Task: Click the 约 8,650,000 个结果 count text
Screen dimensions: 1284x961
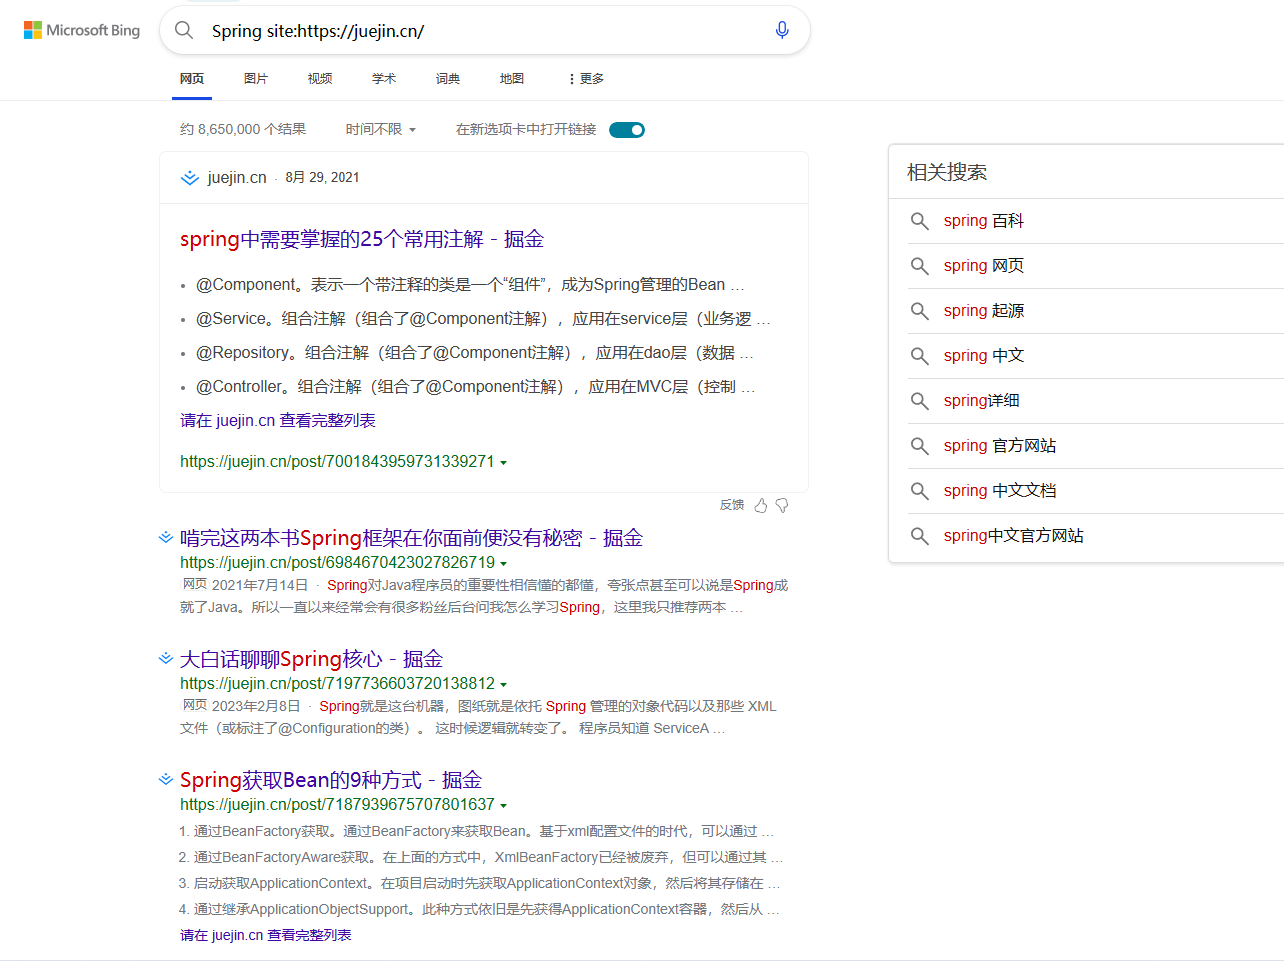Action: [x=243, y=129]
